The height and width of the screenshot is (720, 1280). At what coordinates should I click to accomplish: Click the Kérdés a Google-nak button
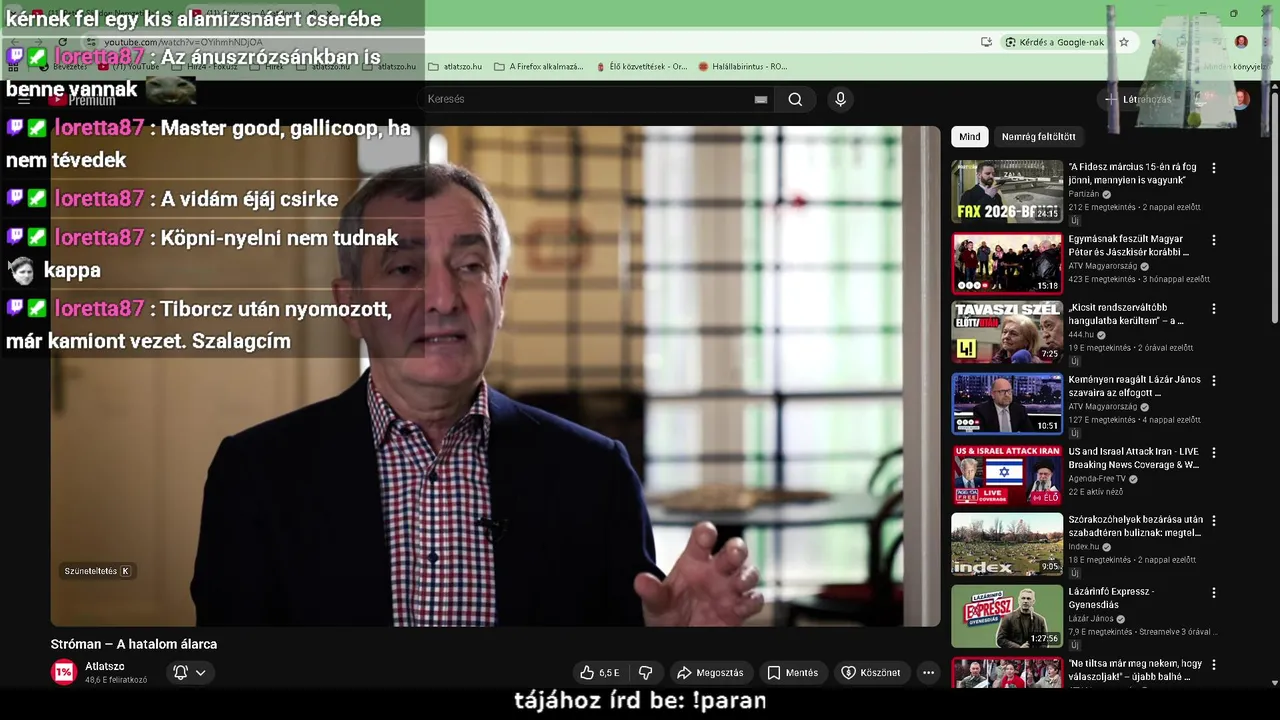tap(1056, 42)
